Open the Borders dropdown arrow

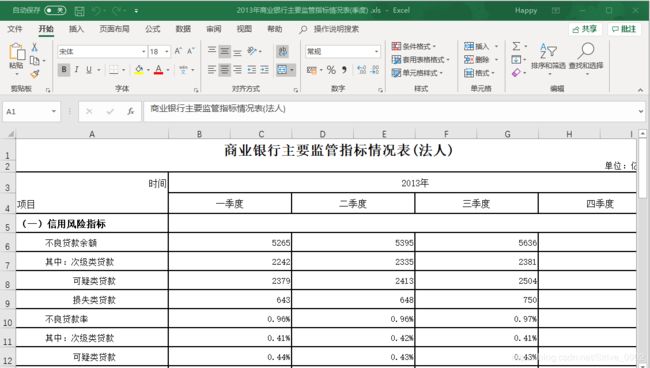click(124, 70)
